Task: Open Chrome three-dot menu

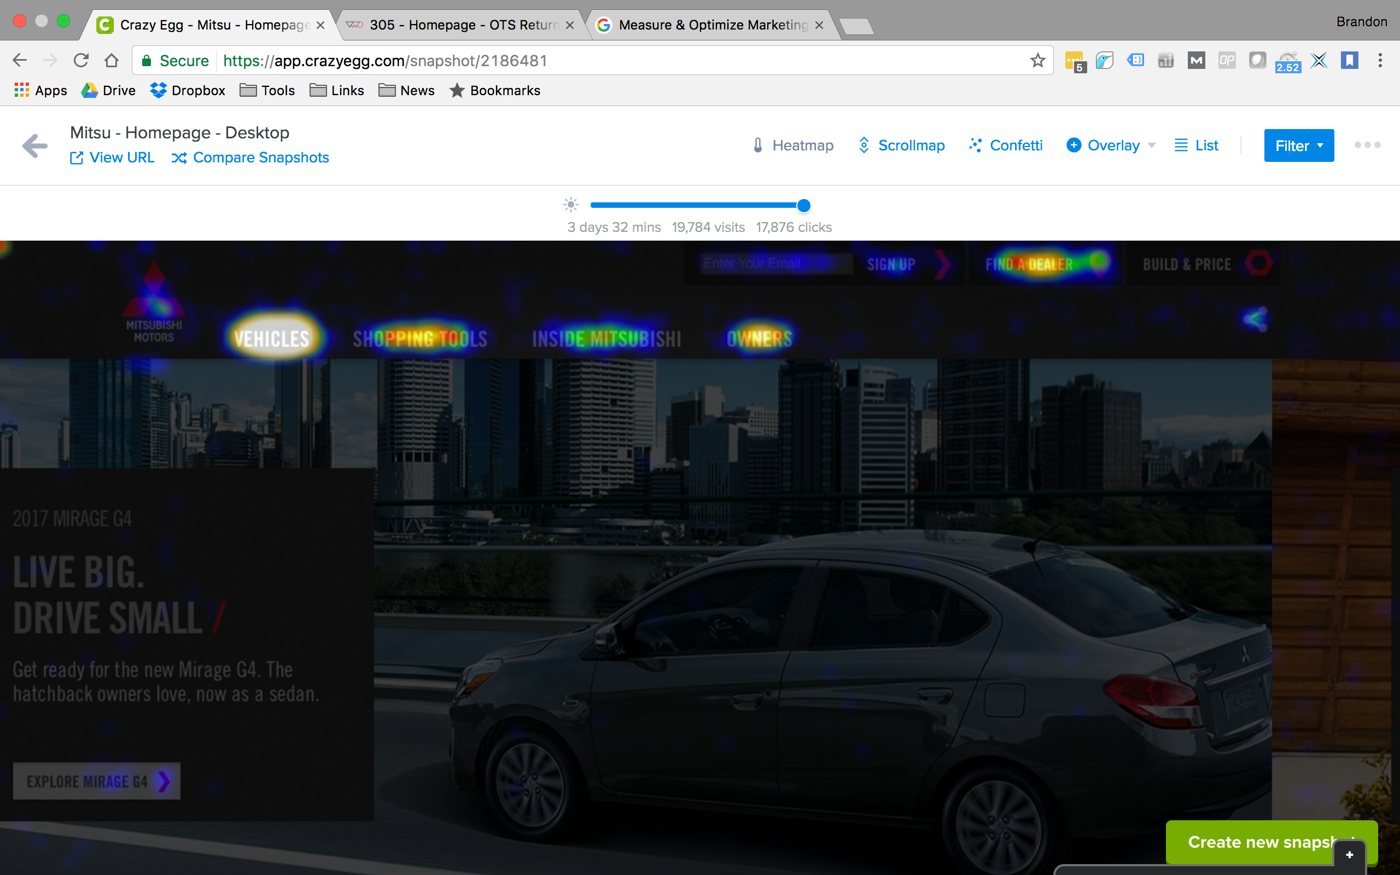Action: point(1380,61)
